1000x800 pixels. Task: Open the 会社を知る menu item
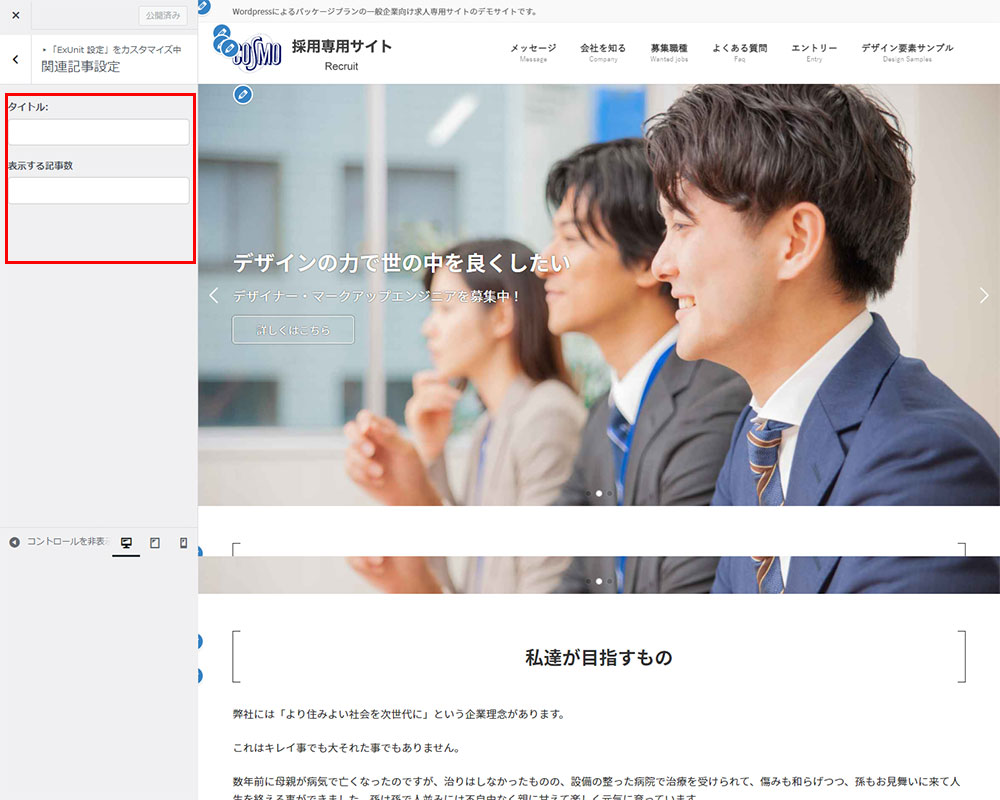tap(603, 52)
